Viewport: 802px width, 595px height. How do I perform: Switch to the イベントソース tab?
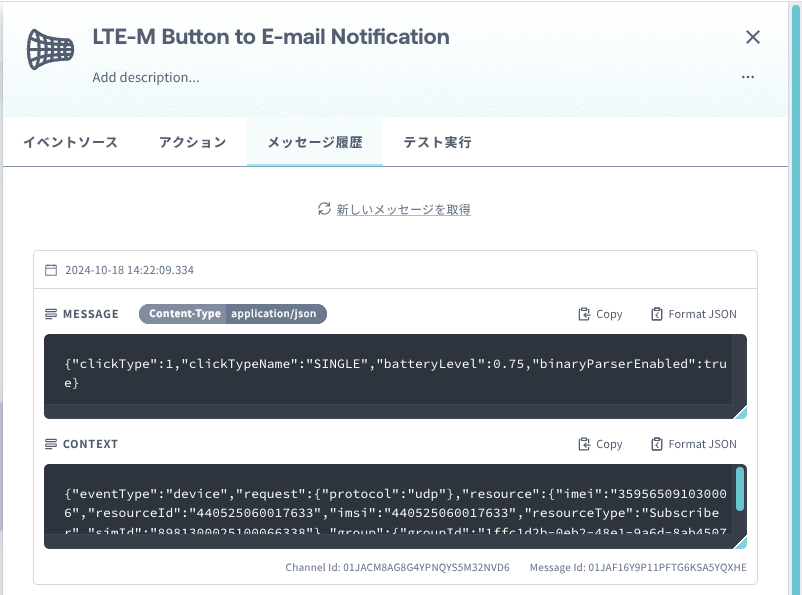[71, 142]
